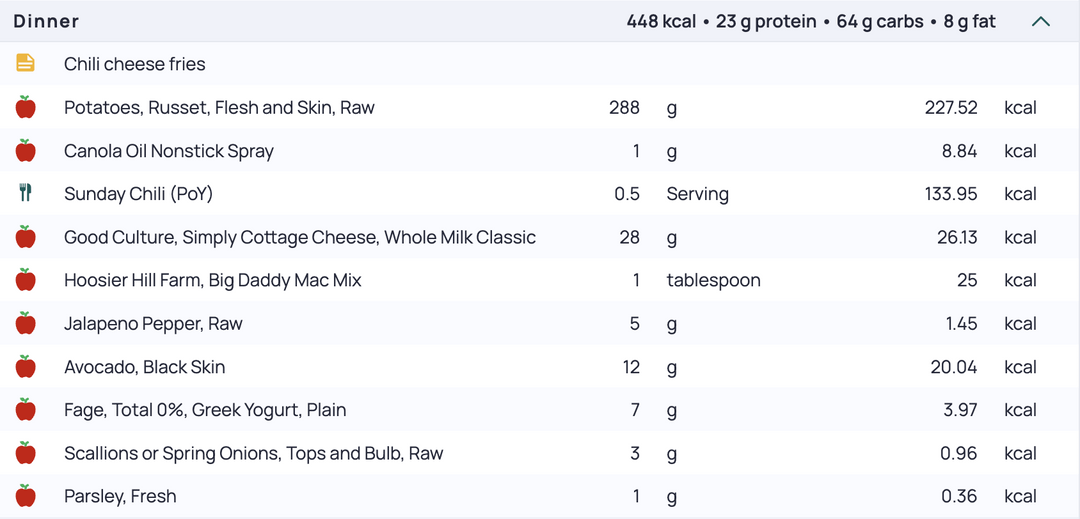Click the apple icon beside Parsley, Fresh
The height and width of the screenshot is (519, 1080).
25,496
